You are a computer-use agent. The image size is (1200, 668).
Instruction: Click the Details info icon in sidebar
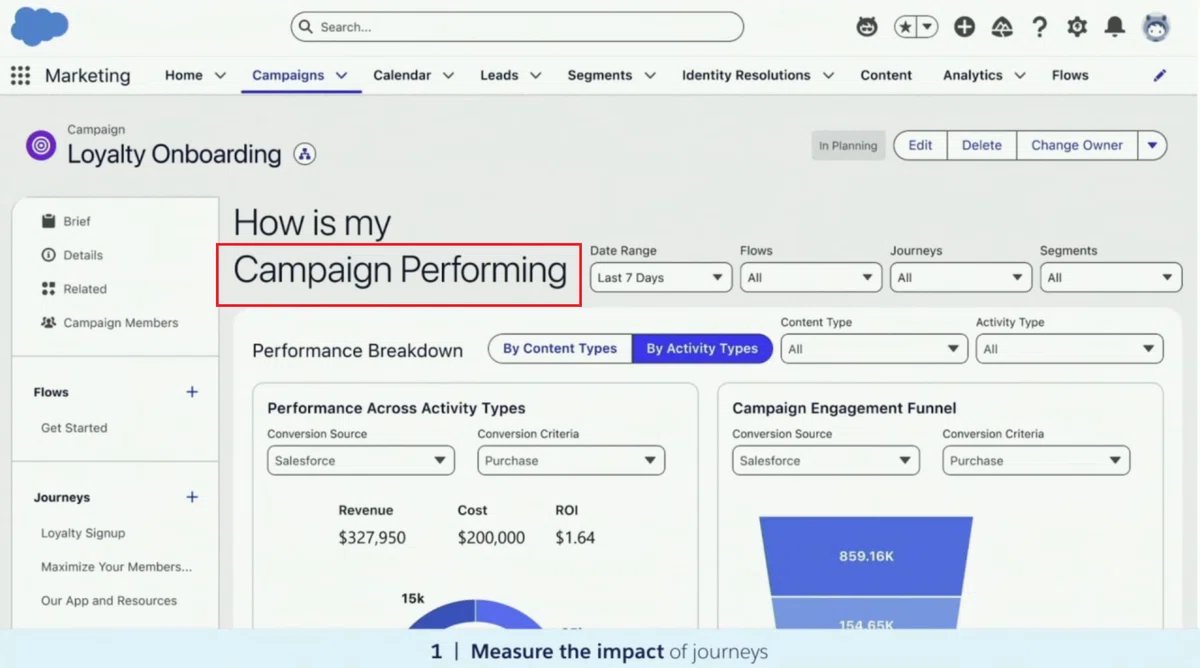48,255
